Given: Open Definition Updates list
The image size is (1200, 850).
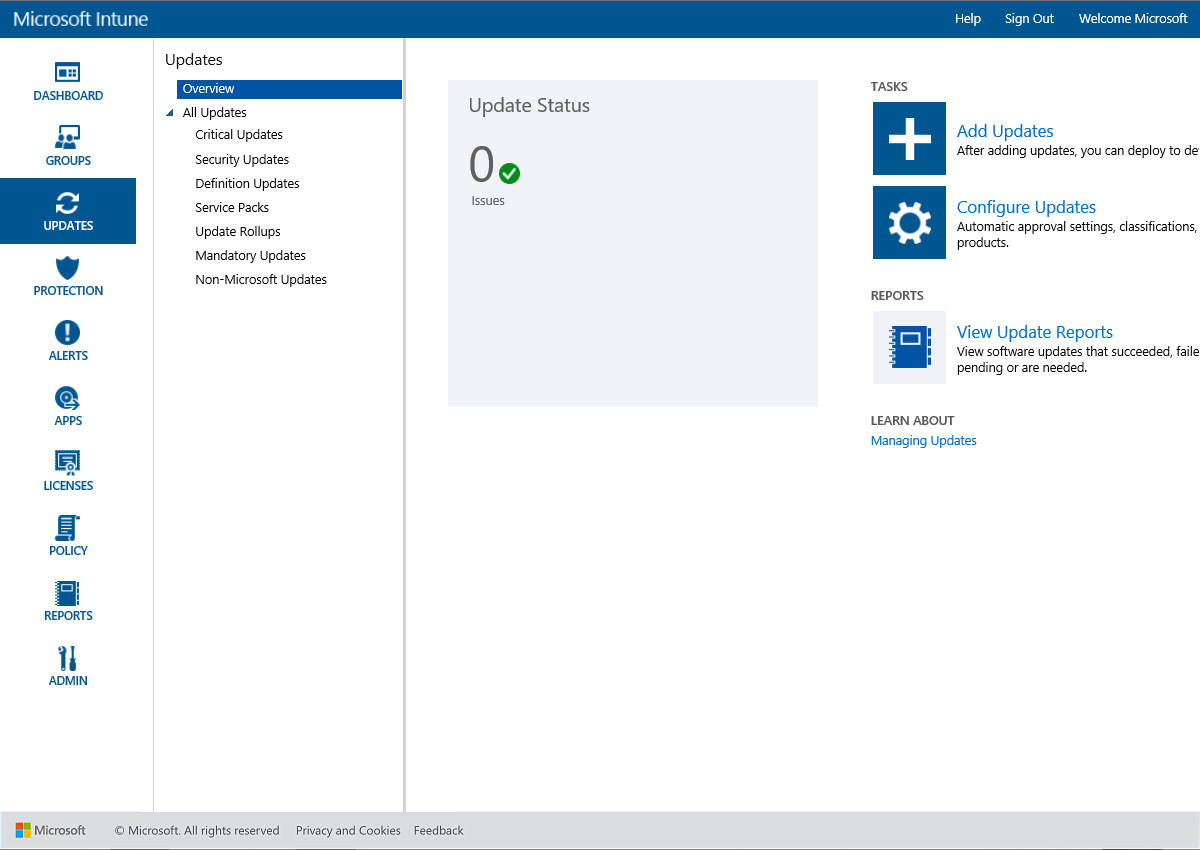Looking at the screenshot, I should pos(247,183).
